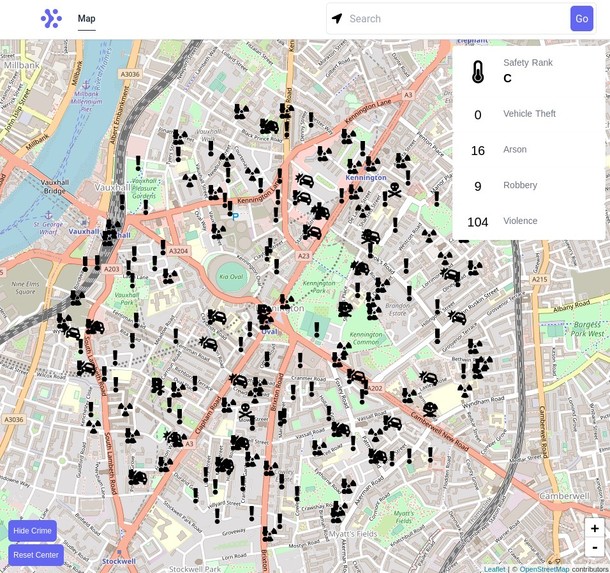Toggle the Hide Crime button
Screen dimensions: 610x573
point(32,531)
